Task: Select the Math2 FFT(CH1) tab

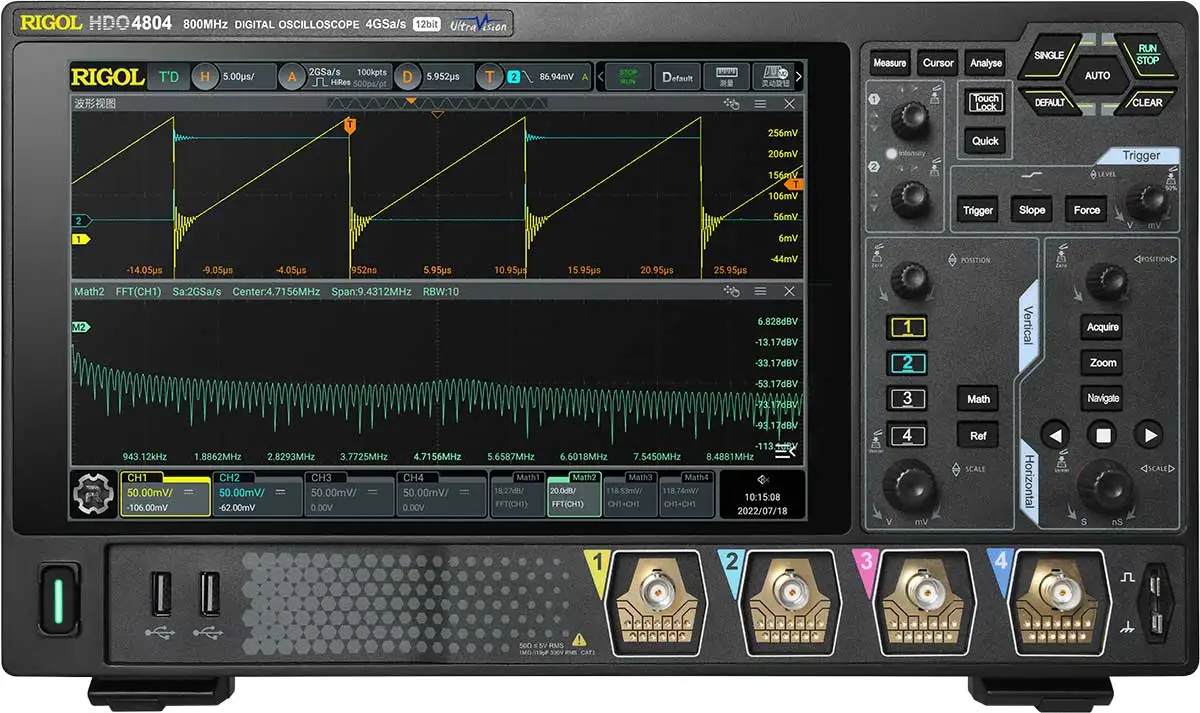Action: coord(574,493)
